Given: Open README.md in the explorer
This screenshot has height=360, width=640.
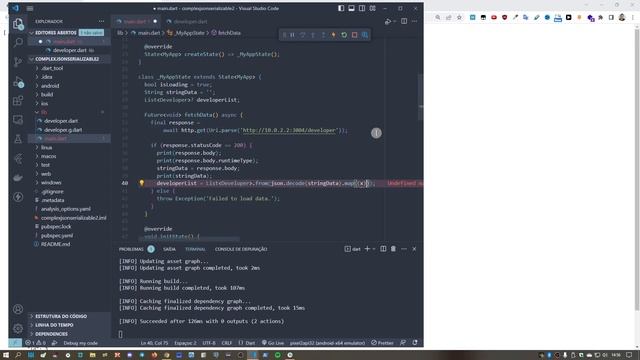Looking at the screenshot, I should click(x=56, y=244).
